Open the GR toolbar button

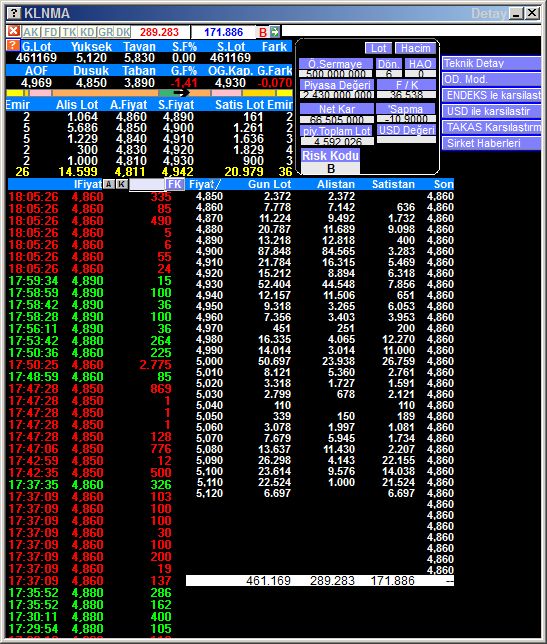[x=106, y=32]
